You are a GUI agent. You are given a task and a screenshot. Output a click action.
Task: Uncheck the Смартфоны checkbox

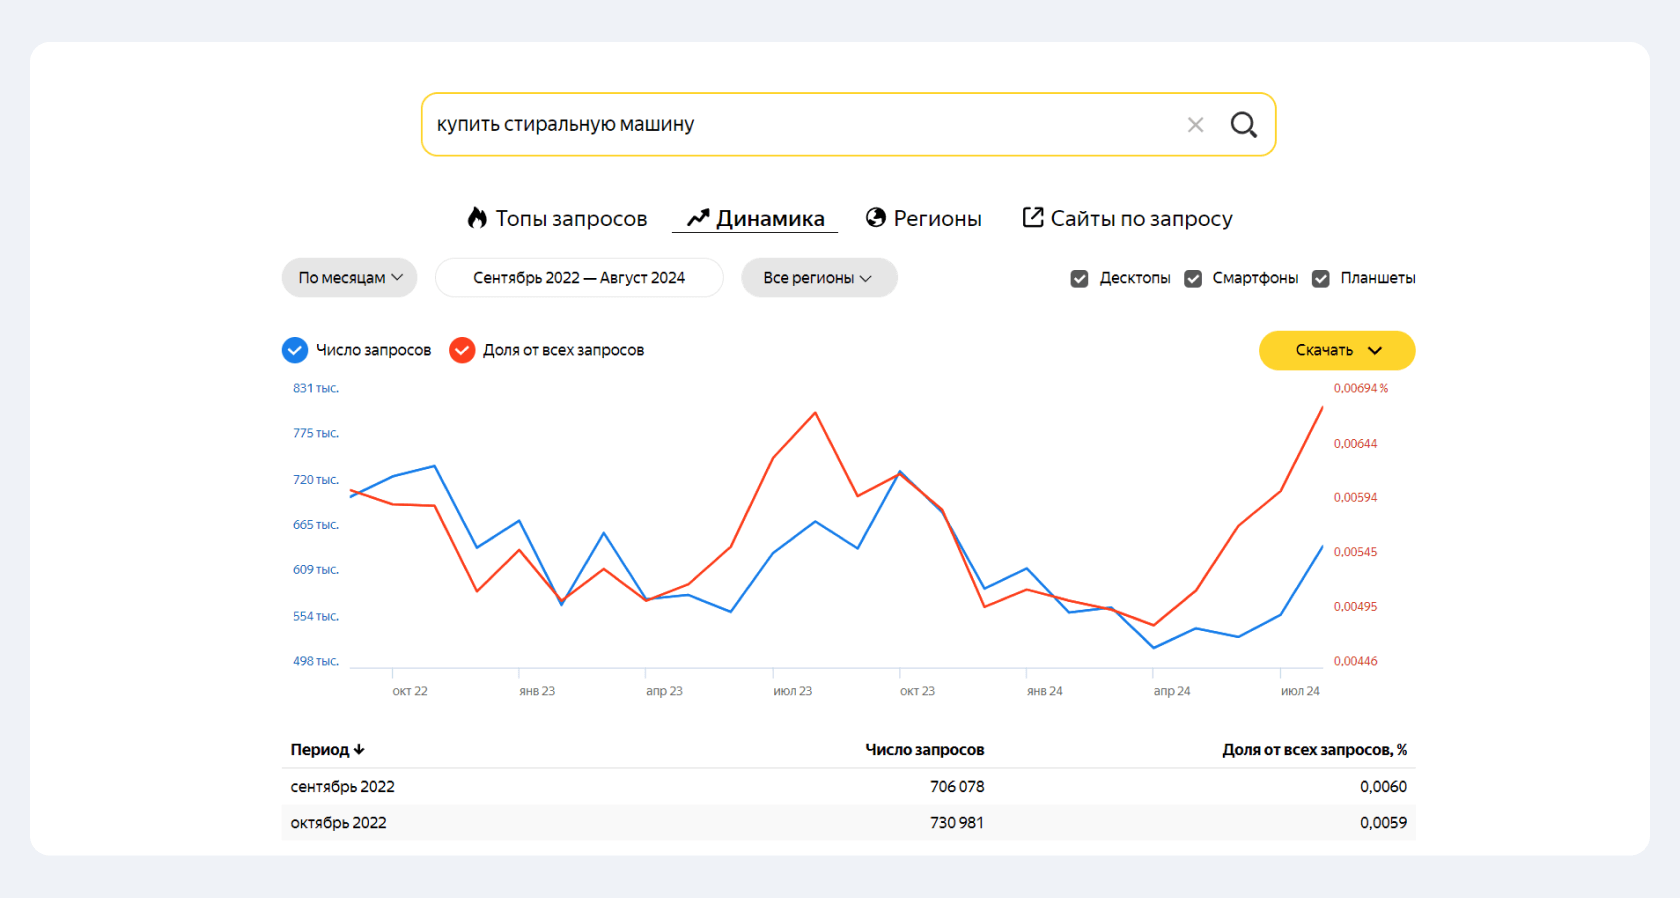[x=1193, y=279]
